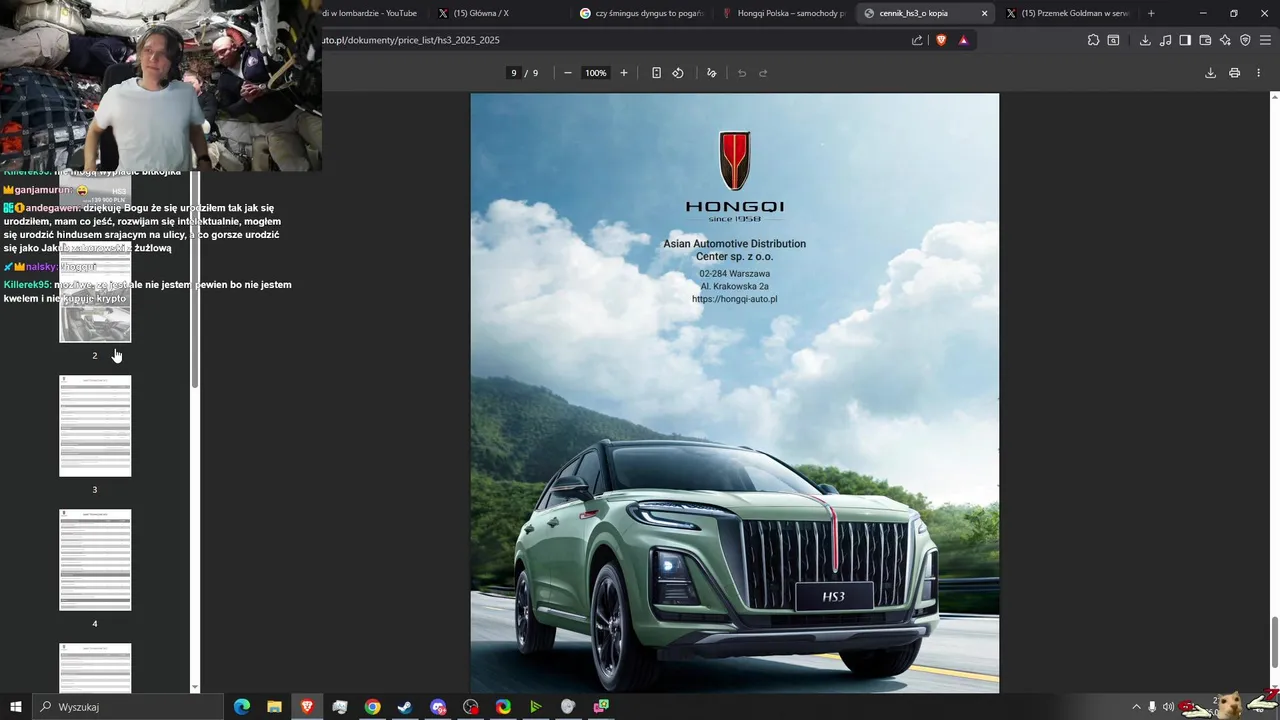Viewport: 1280px width, 720px height.
Task: Click the thumbnail sidebar scrollbar
Action: [x=195, y=280]
